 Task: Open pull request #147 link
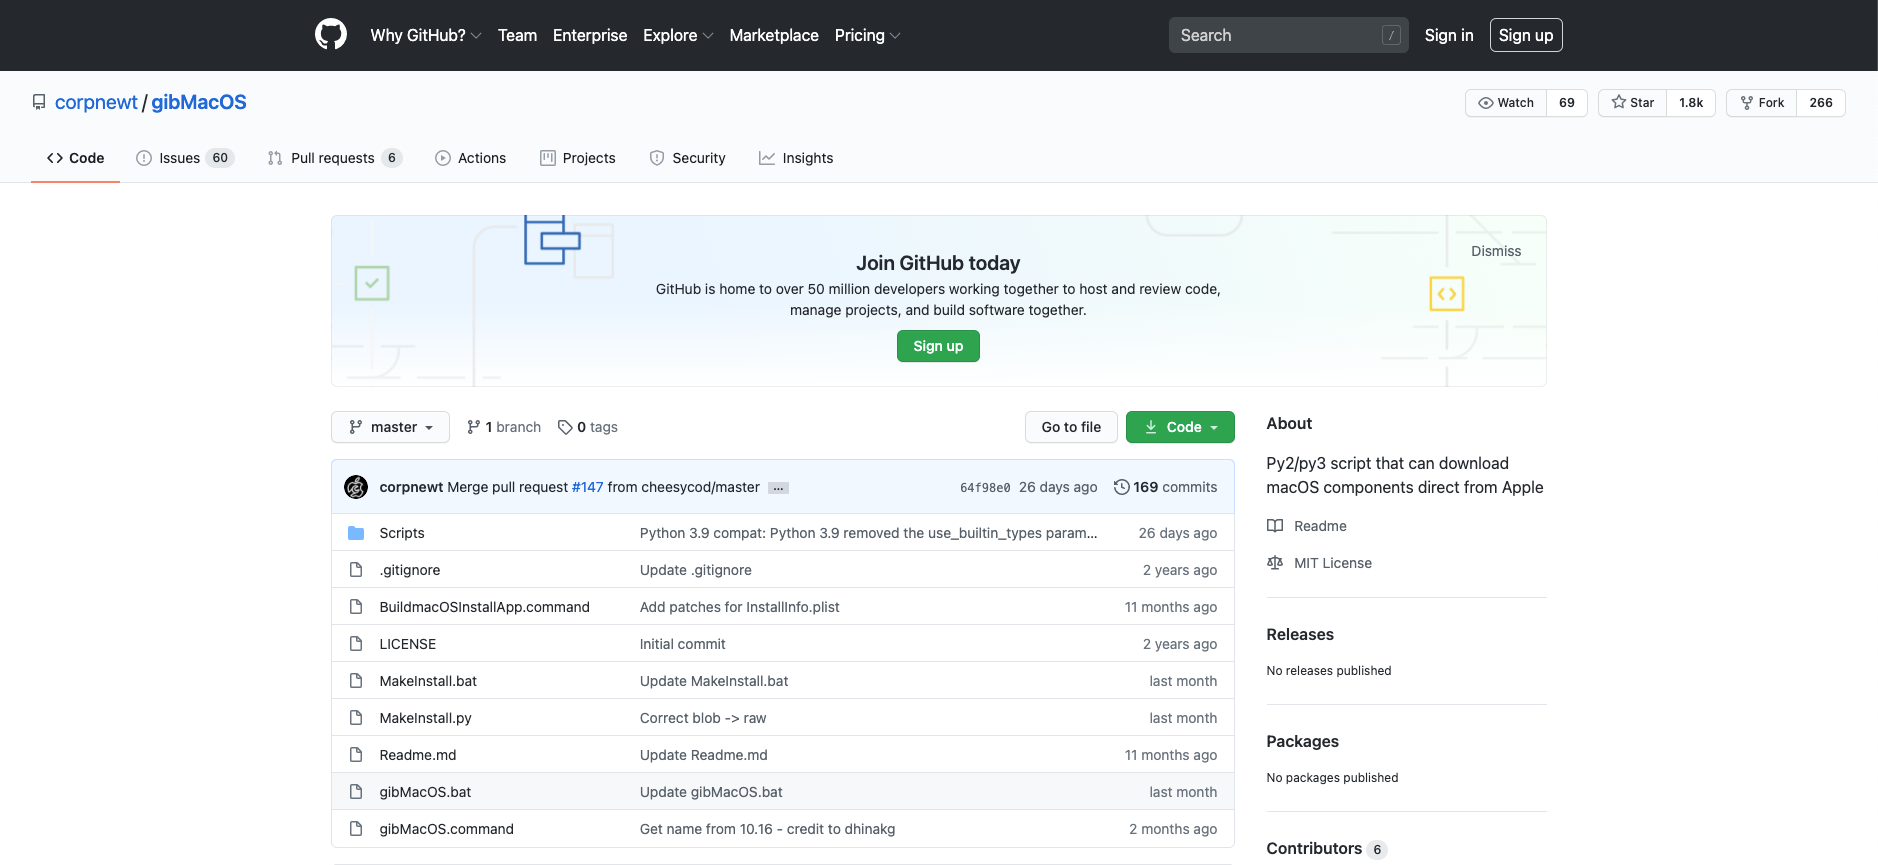[587, 487]
